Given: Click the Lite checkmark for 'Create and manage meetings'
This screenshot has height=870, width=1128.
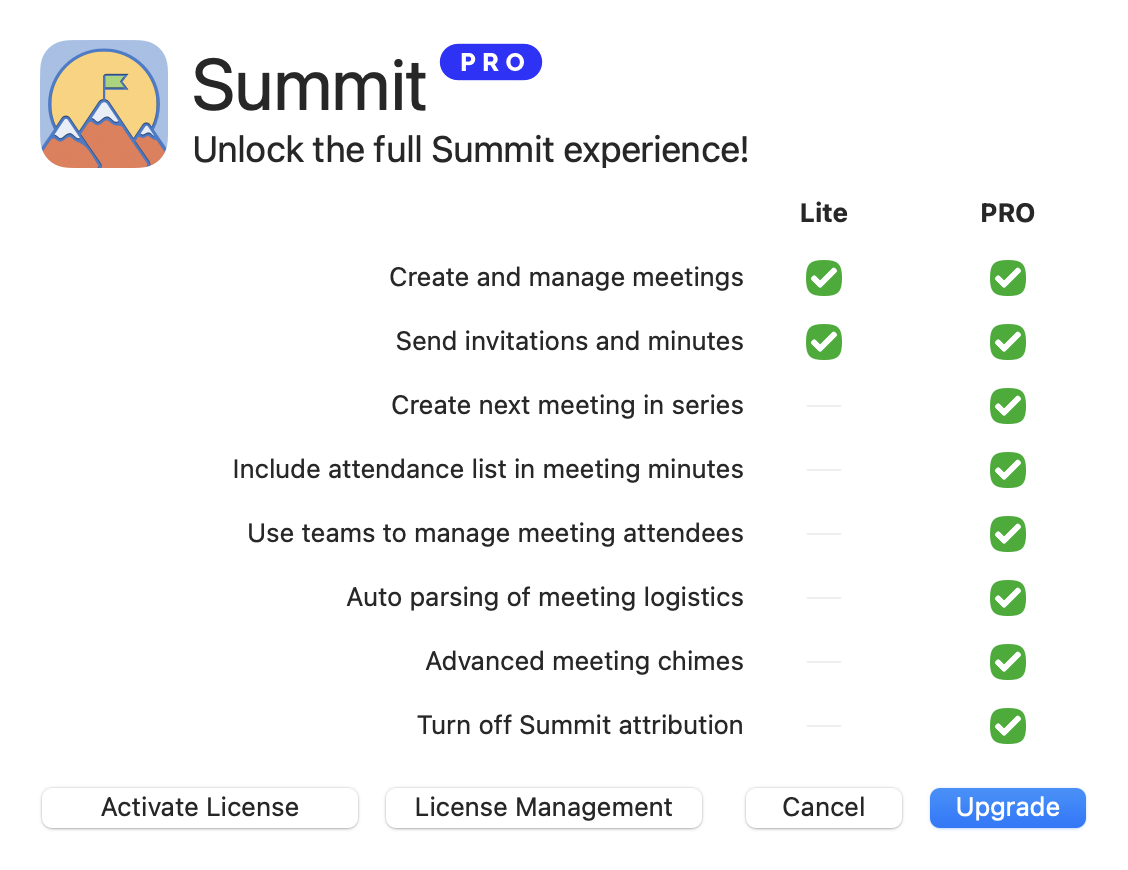Looking at the screenshot, I should [823, 278].
